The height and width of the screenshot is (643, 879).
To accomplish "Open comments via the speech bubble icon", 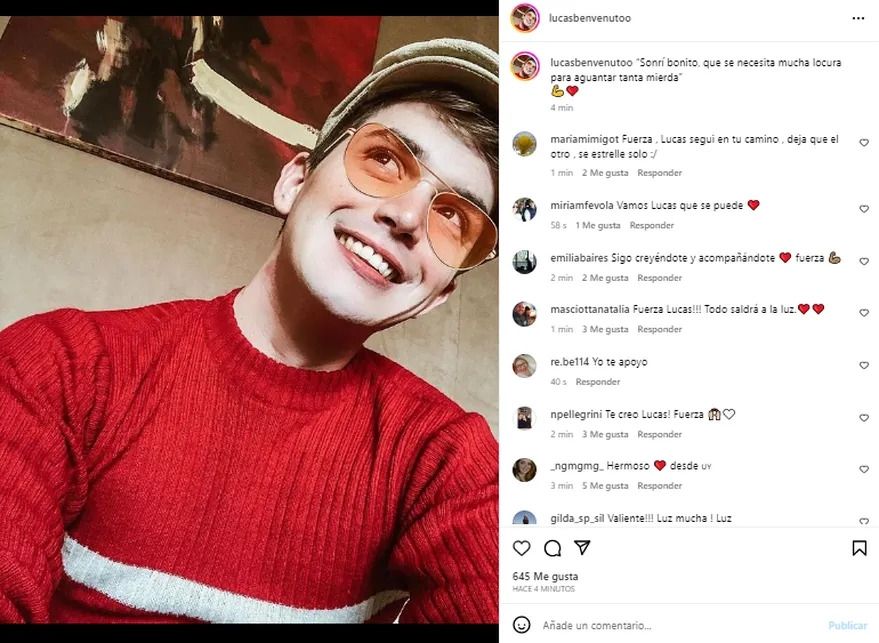I will pos(552,548).
